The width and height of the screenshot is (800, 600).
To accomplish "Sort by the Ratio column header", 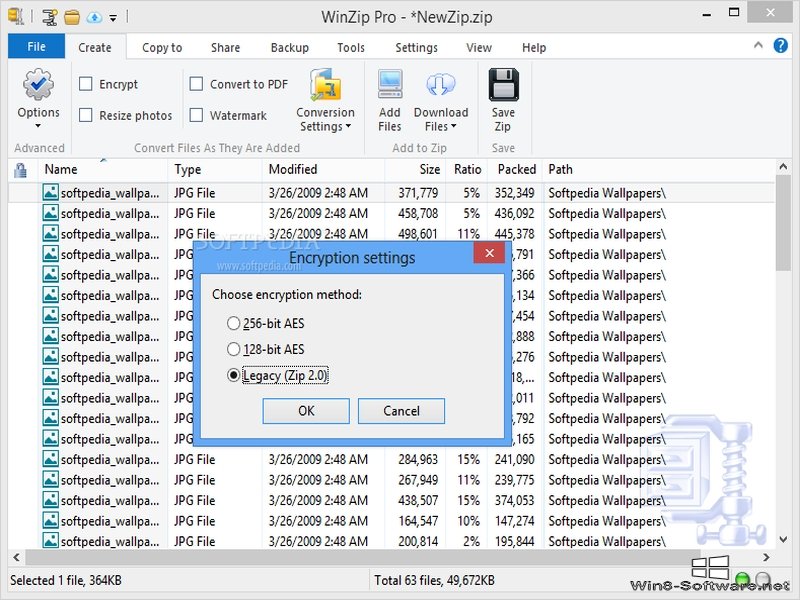I will tap(467, 169).
